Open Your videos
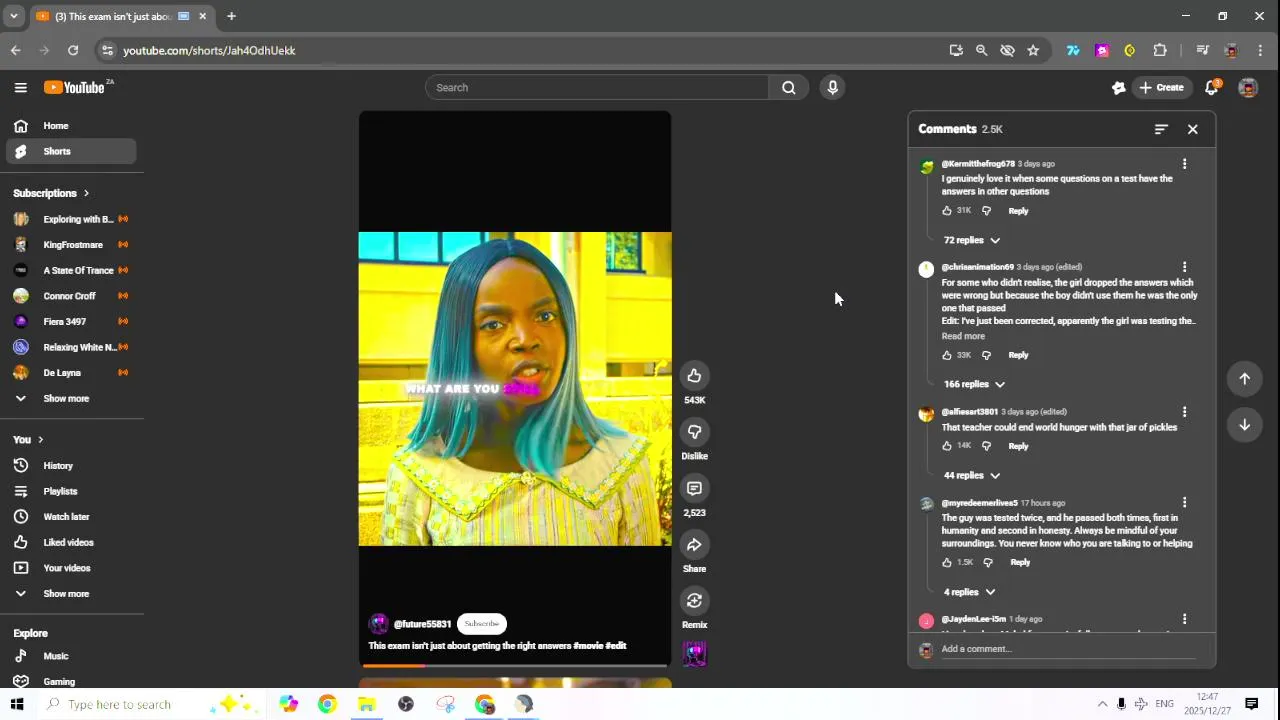This screenshot has width=1280, height=720. coord(70,568)
